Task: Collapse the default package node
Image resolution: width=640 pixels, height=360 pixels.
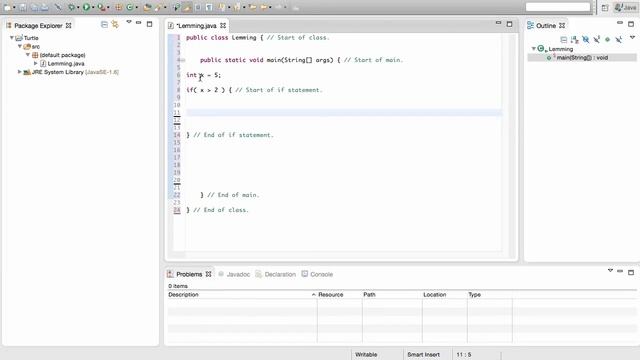Action: (x=28, y=55)
